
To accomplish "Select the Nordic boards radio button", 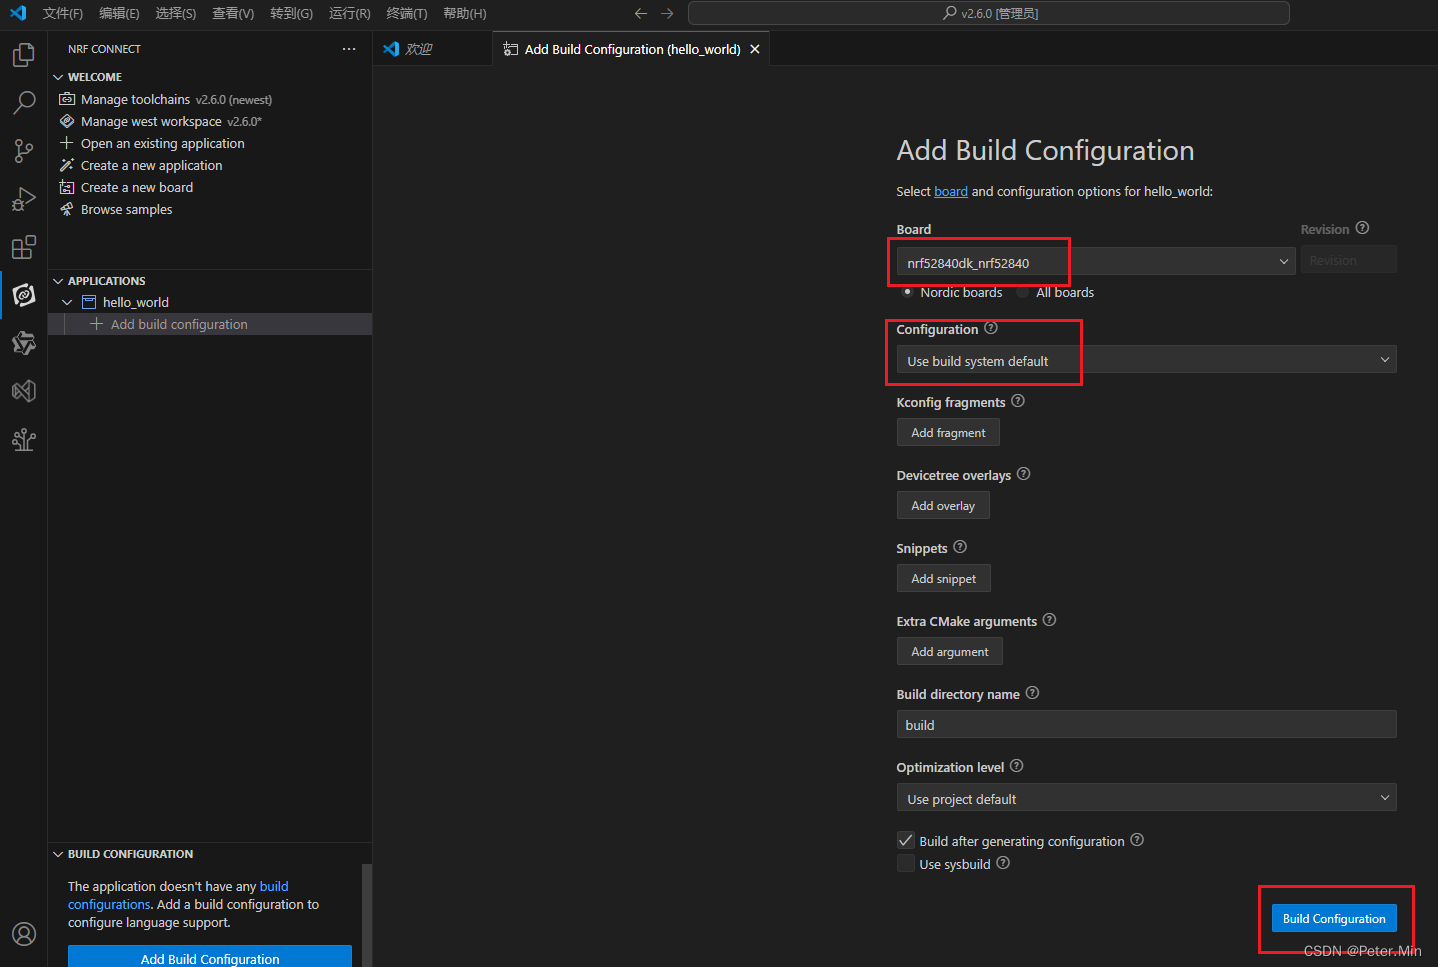I will pyautogui.click(x=907, y=292).
